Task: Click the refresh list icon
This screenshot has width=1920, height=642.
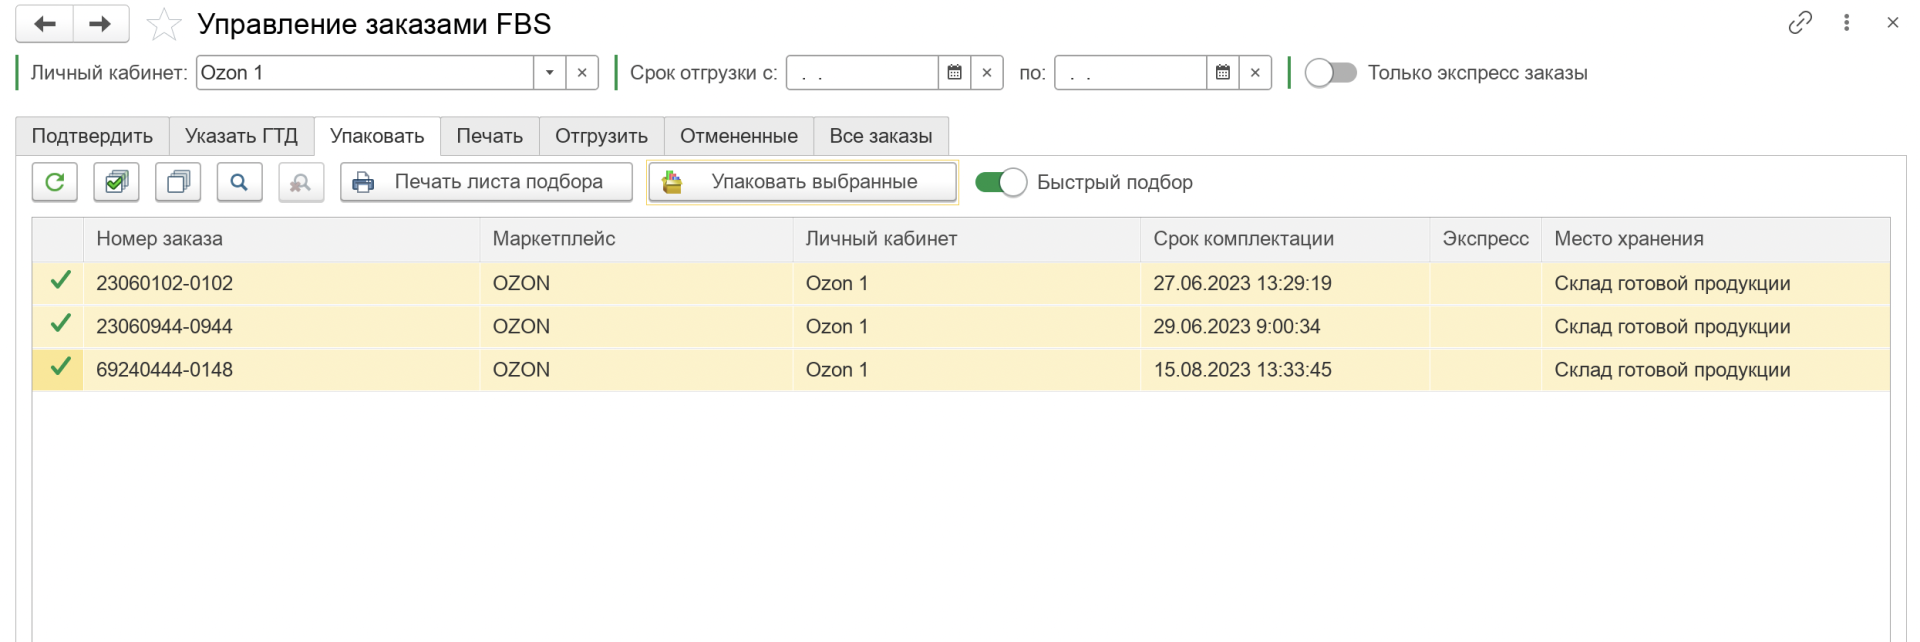Action: (x=55, y=182)
